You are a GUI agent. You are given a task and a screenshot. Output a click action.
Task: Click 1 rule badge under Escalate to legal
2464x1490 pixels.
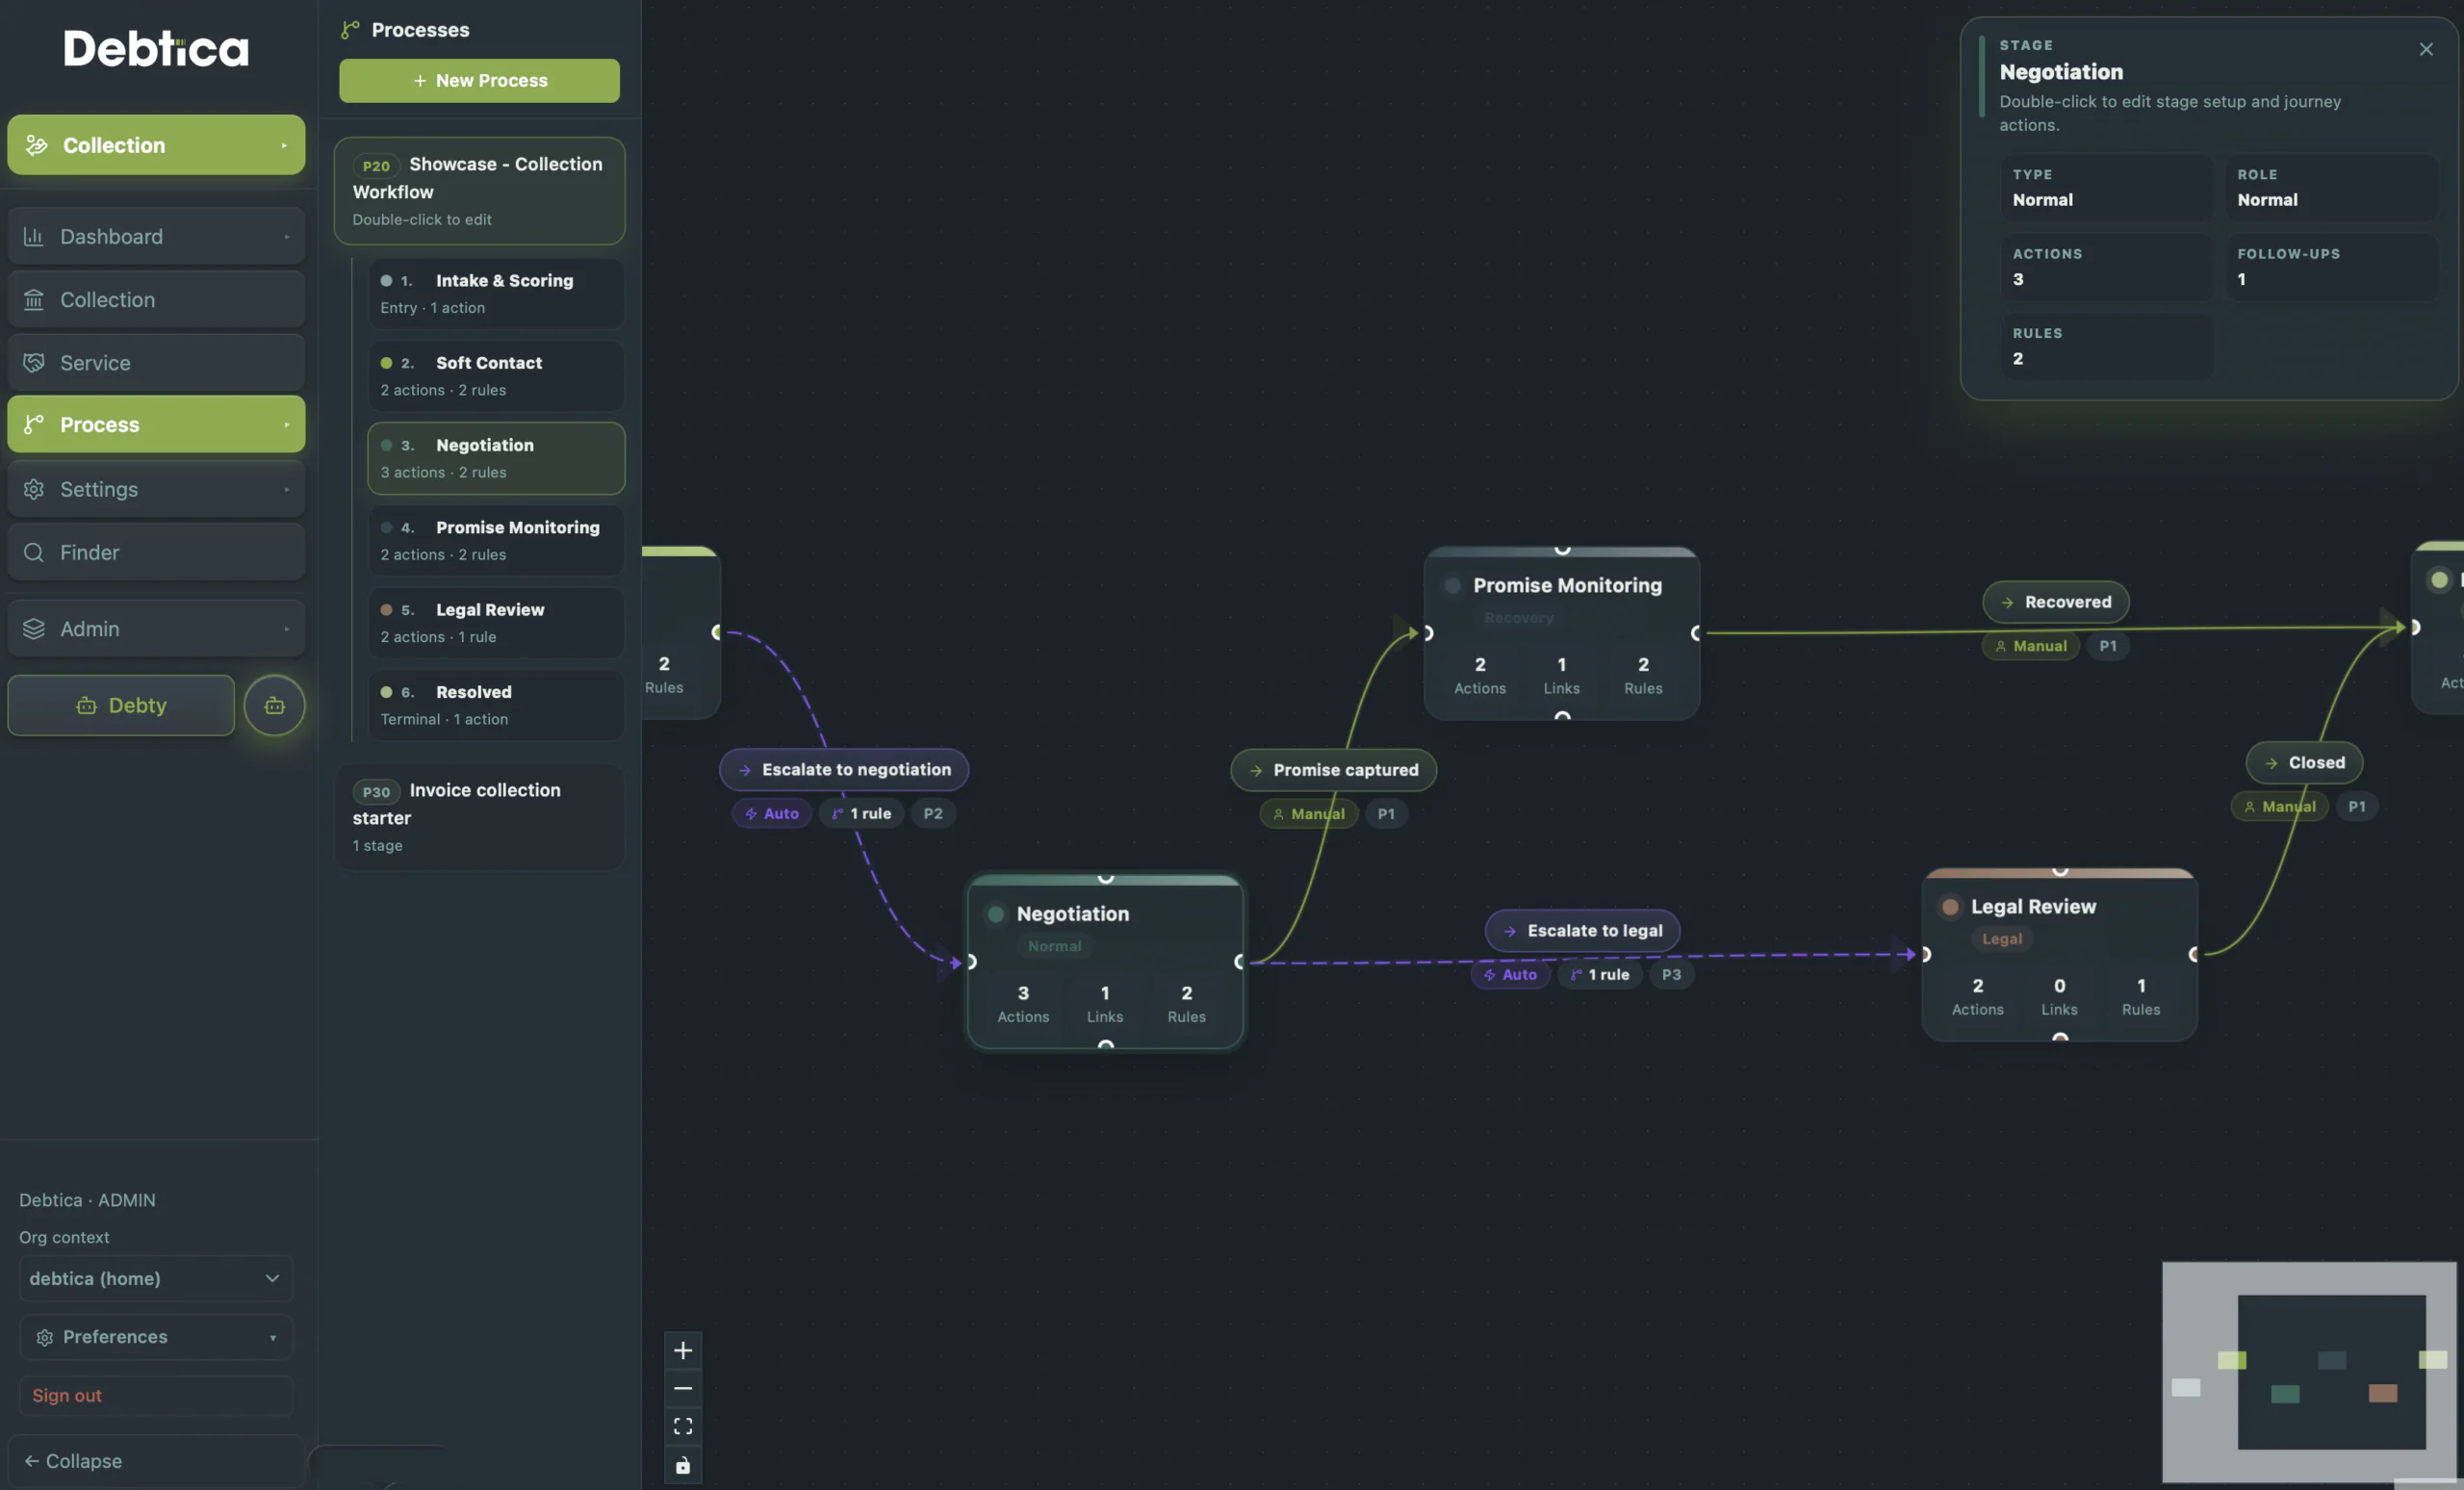pyautogui.click(x=1600, y=974)
